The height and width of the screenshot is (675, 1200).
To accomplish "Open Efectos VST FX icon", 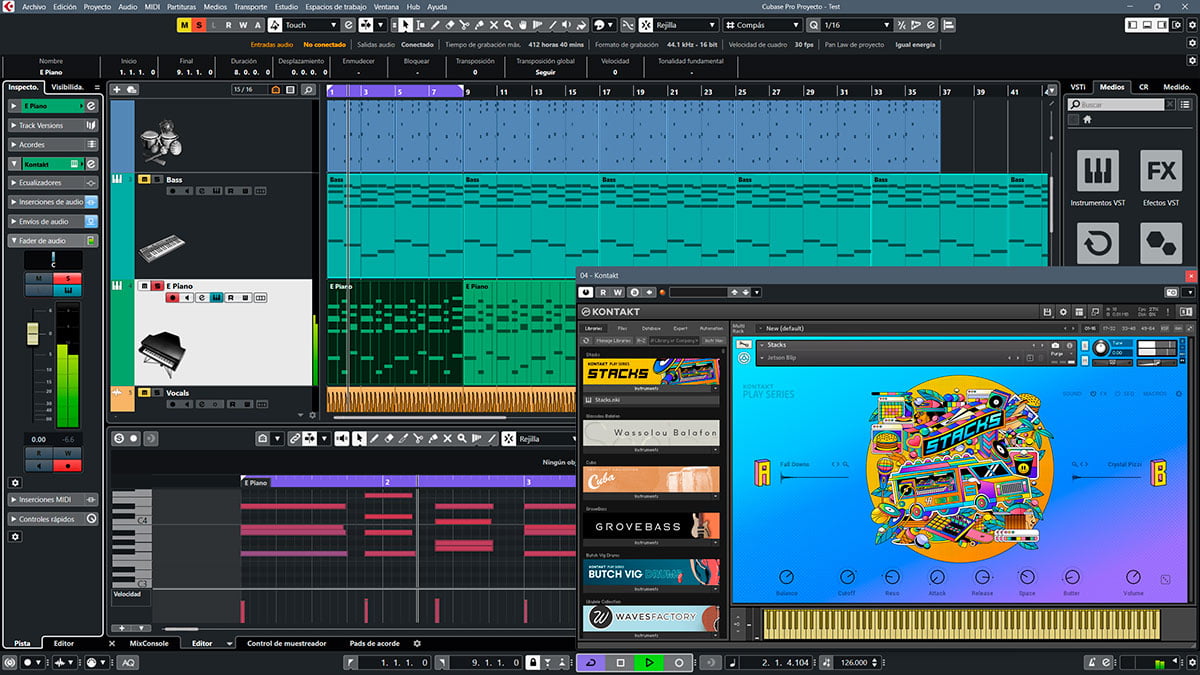I will point(1161,171).
